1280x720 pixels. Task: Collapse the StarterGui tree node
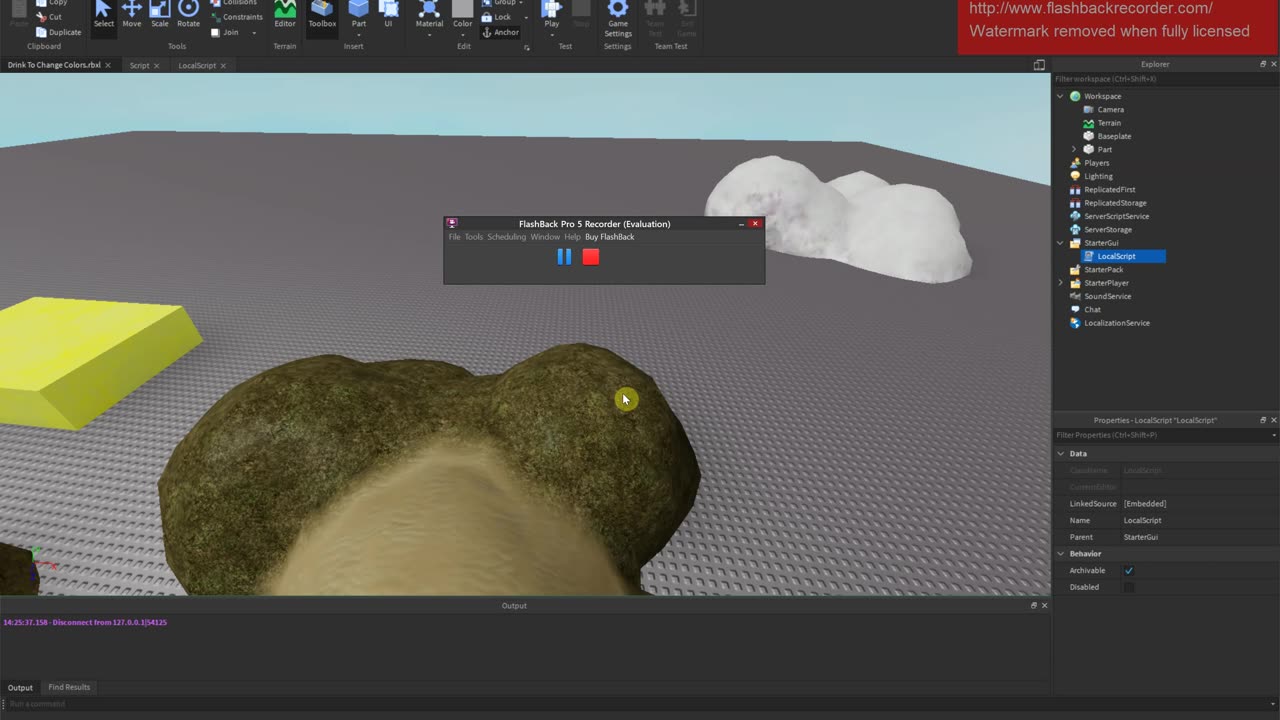(x=1061, y=243)
